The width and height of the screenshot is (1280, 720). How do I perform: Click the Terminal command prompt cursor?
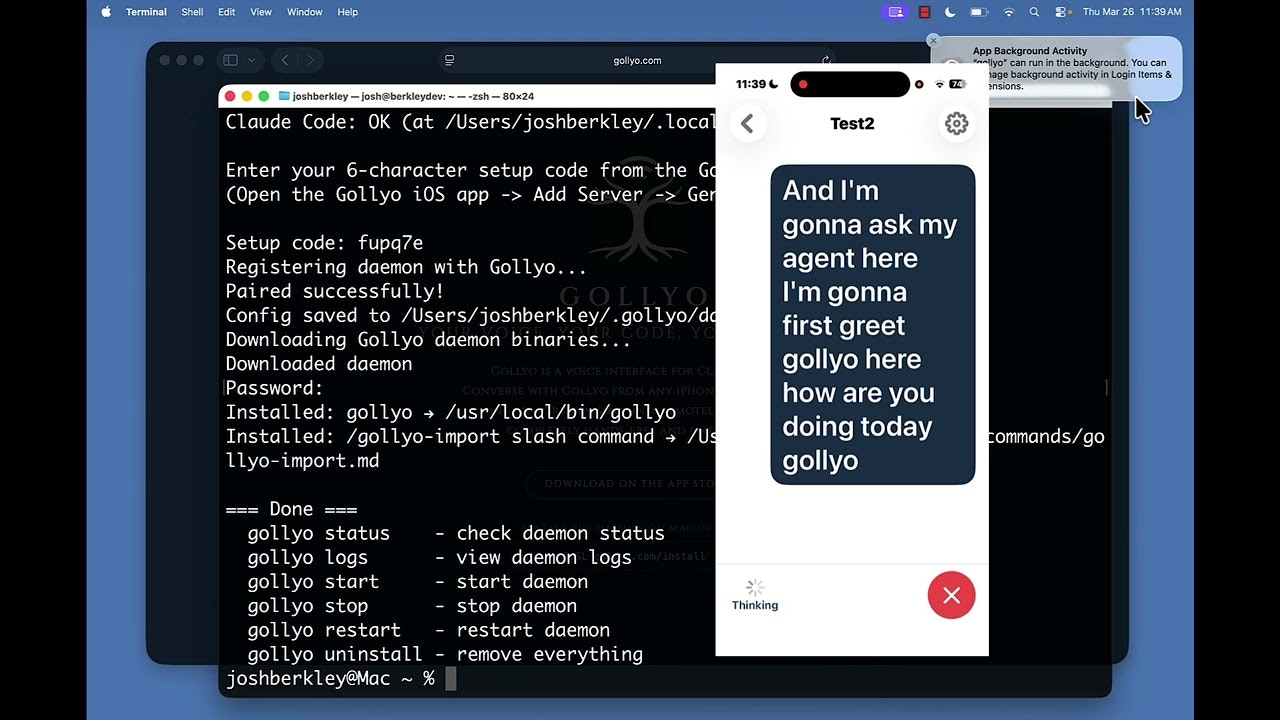pyautogui.click(x=451, y=679)
